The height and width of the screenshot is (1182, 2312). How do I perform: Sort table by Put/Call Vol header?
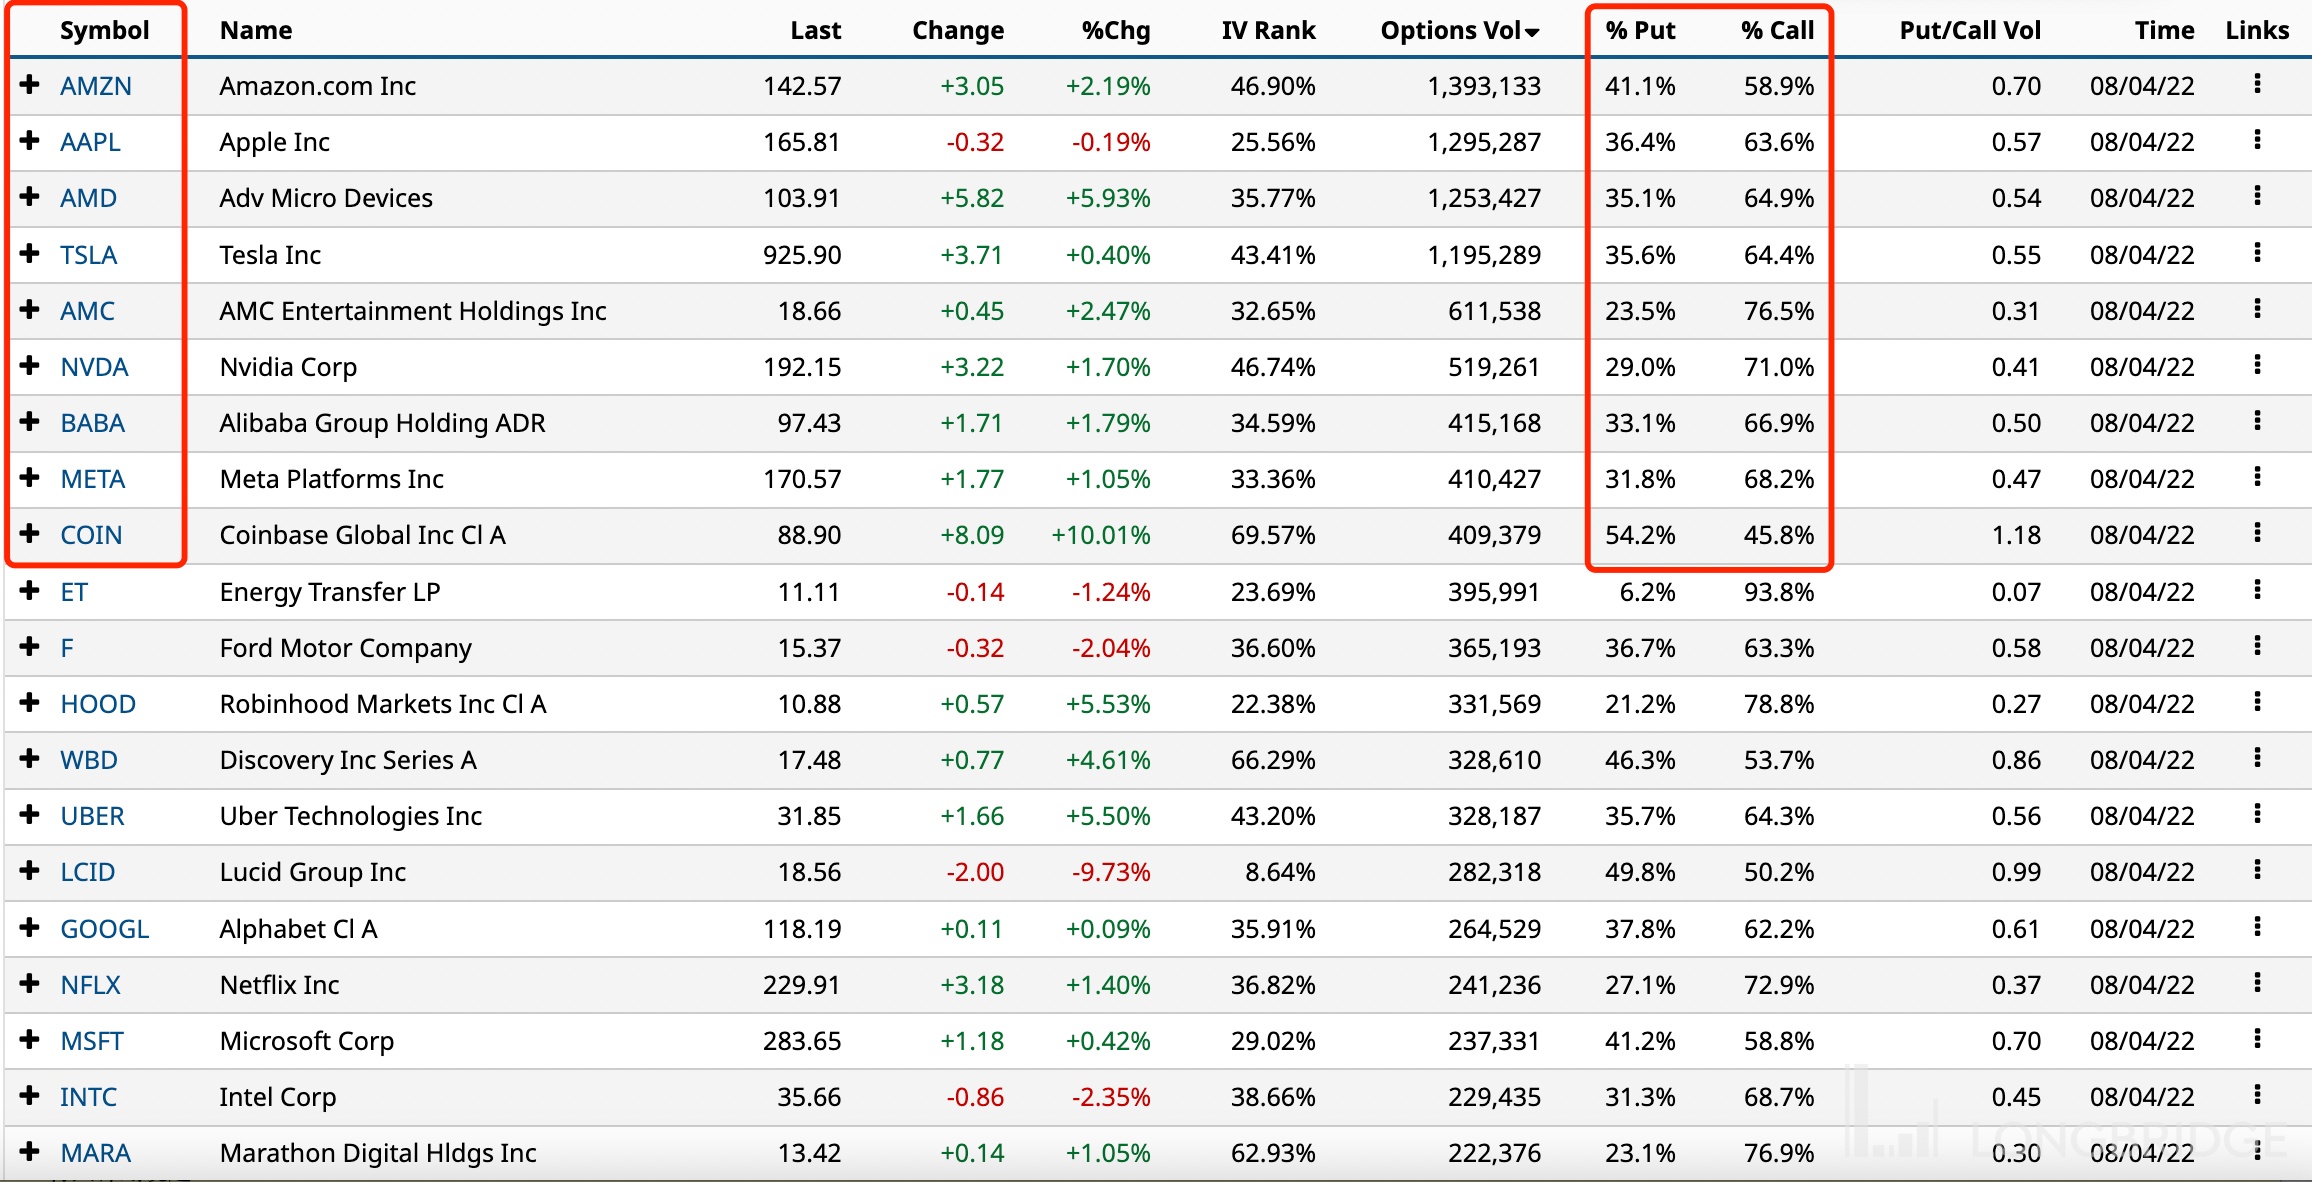tap(1970, 30)
